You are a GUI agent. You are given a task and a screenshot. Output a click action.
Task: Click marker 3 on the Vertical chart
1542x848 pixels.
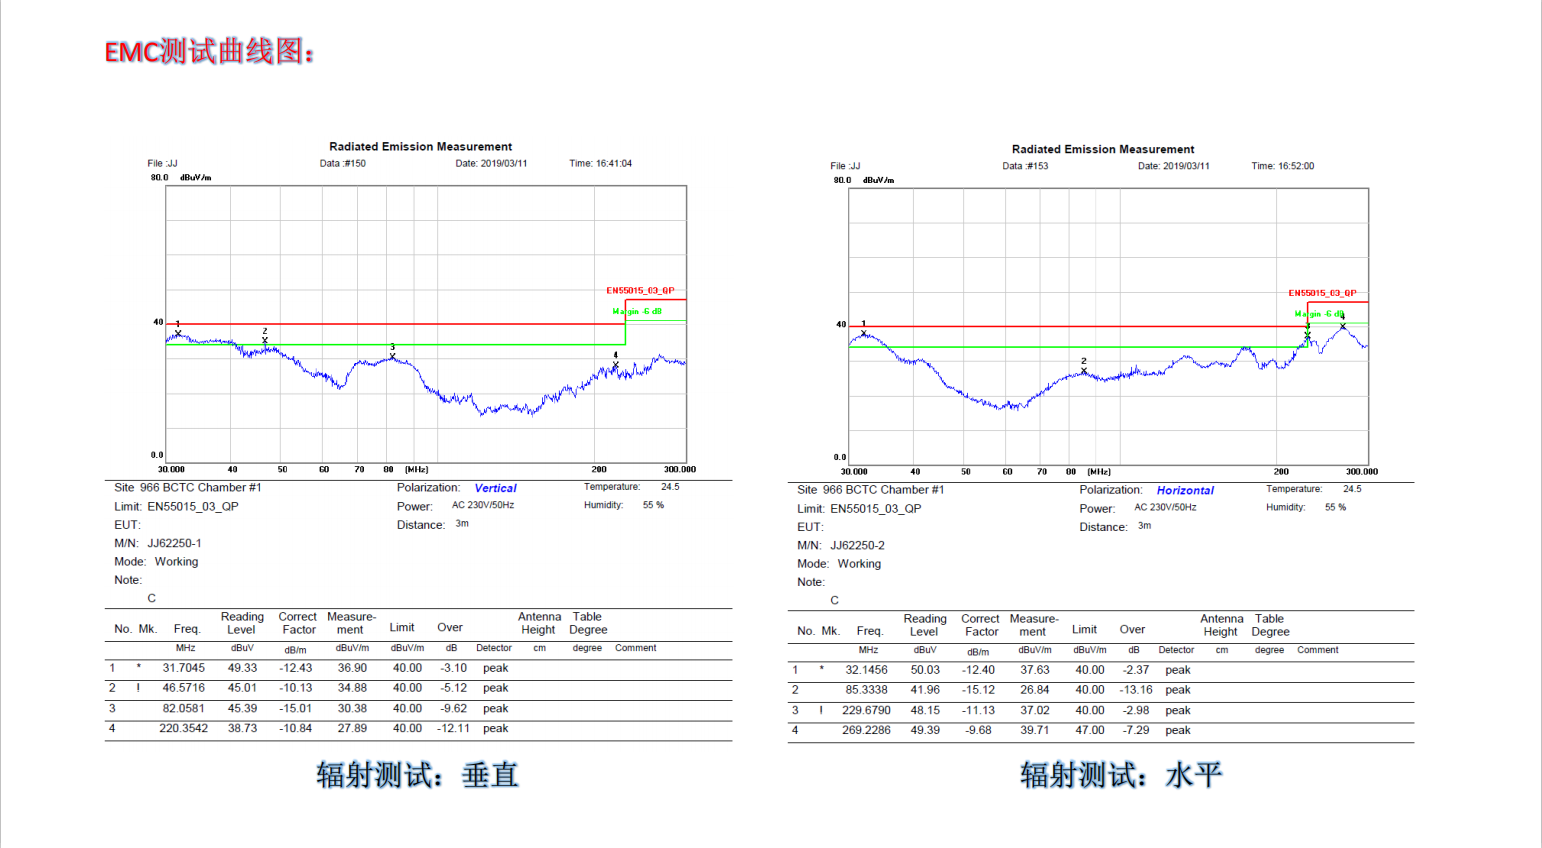(393, 355)
